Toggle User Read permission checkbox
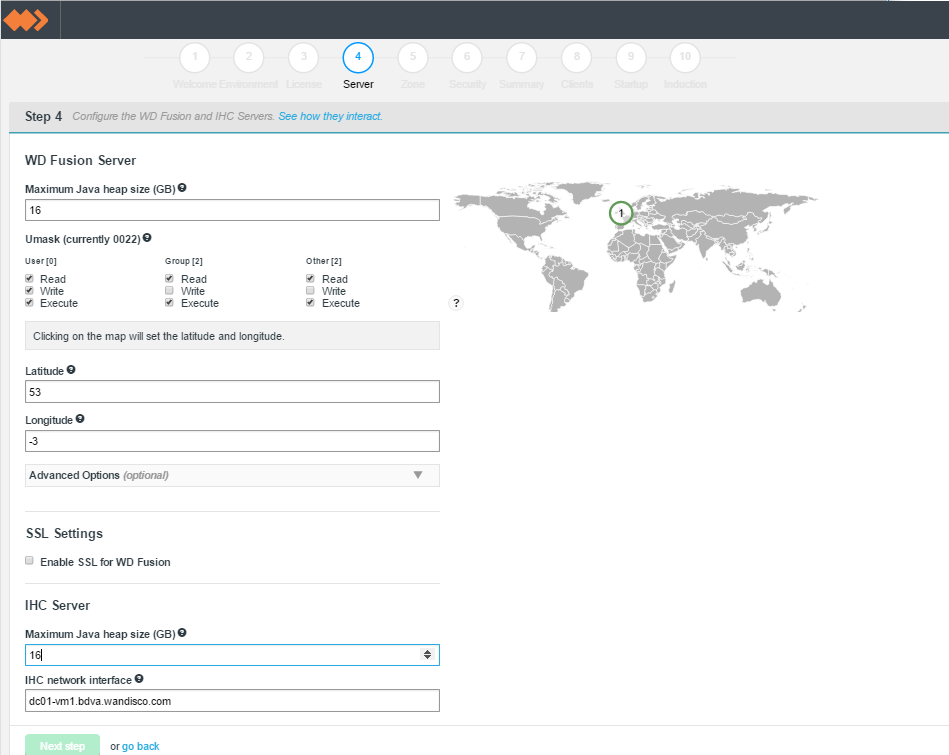 [29, 279]
